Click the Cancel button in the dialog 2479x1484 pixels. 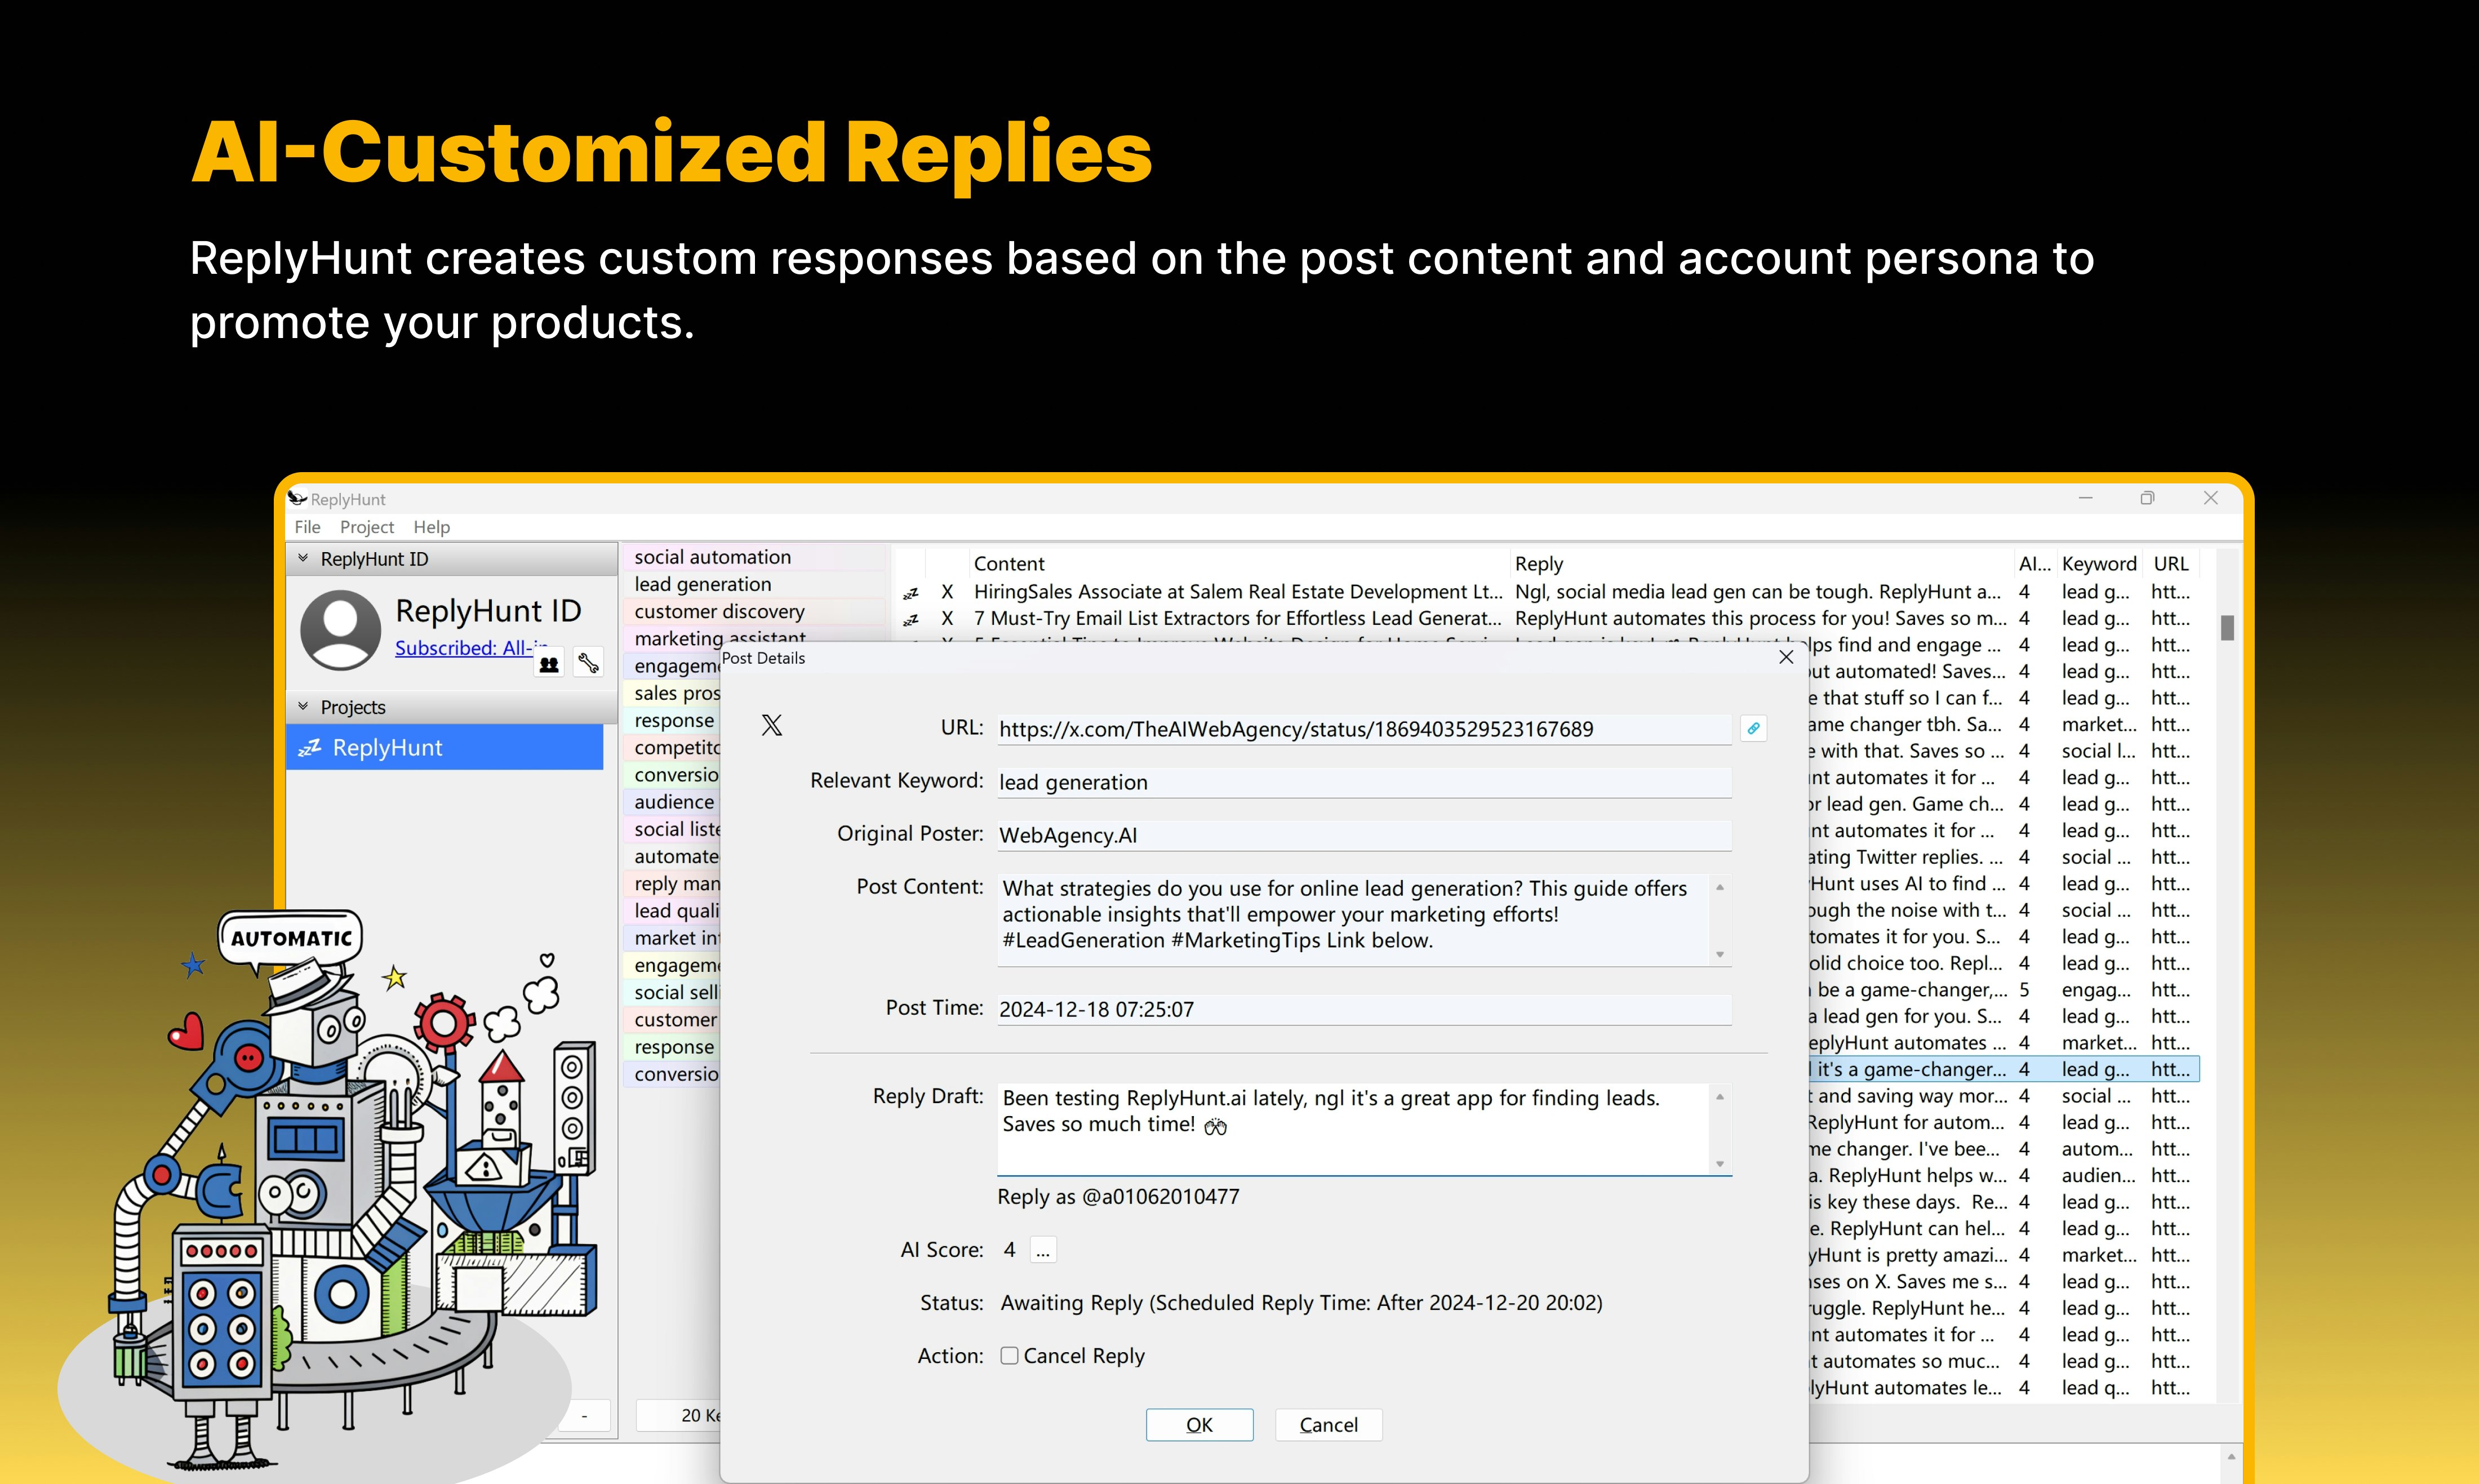coord(1328,1425)
